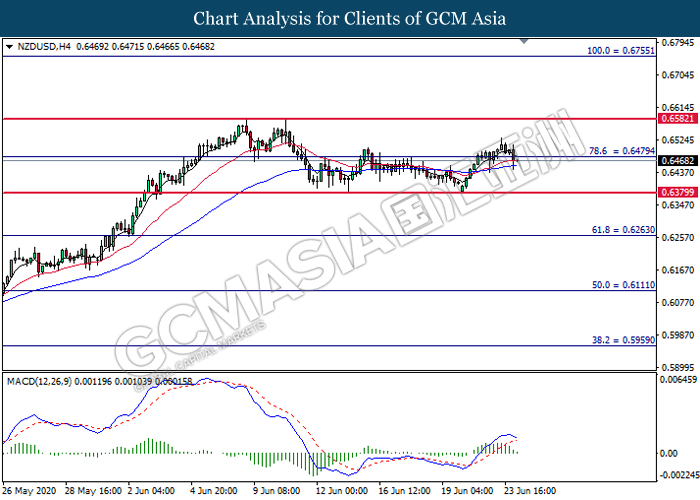Select the 61.8 = 0.62630 Fibonacci label
The image size is (700, 500).
point(621,229)
